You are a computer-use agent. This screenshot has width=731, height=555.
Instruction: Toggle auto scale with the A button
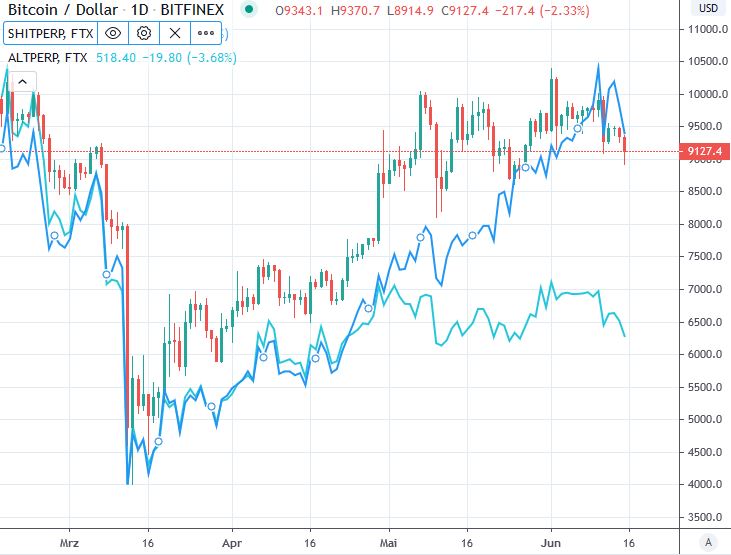click(x=708, y=541)
